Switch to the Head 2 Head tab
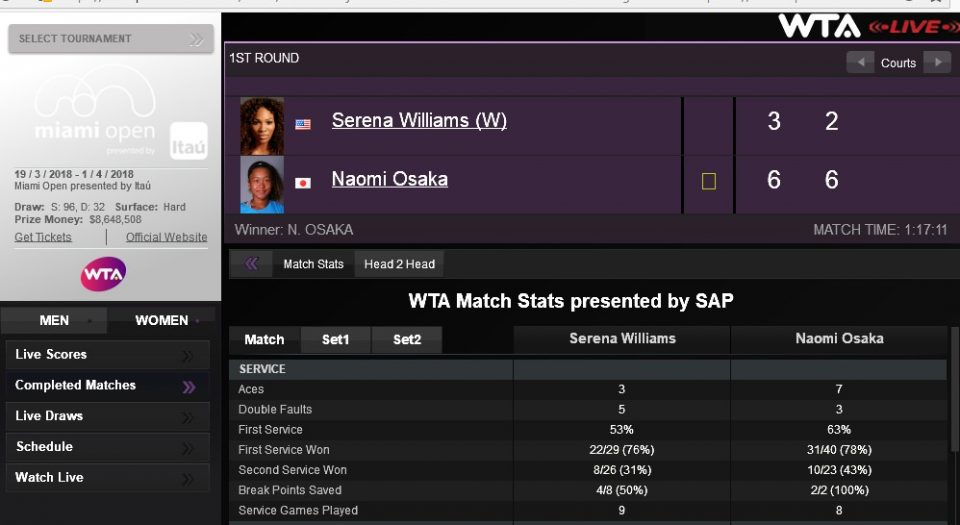Screen dimensions: 960x525 click(x=399, y=264)
